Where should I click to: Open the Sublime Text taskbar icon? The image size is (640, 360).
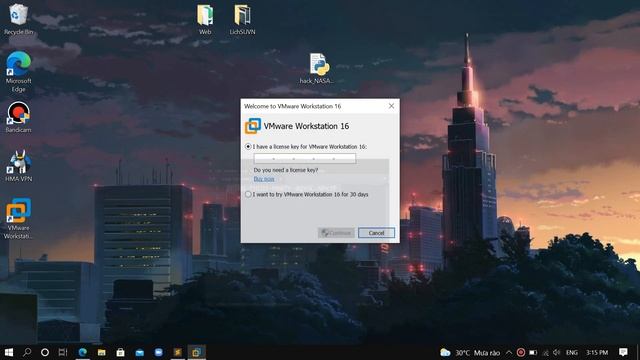coord(178,352)
